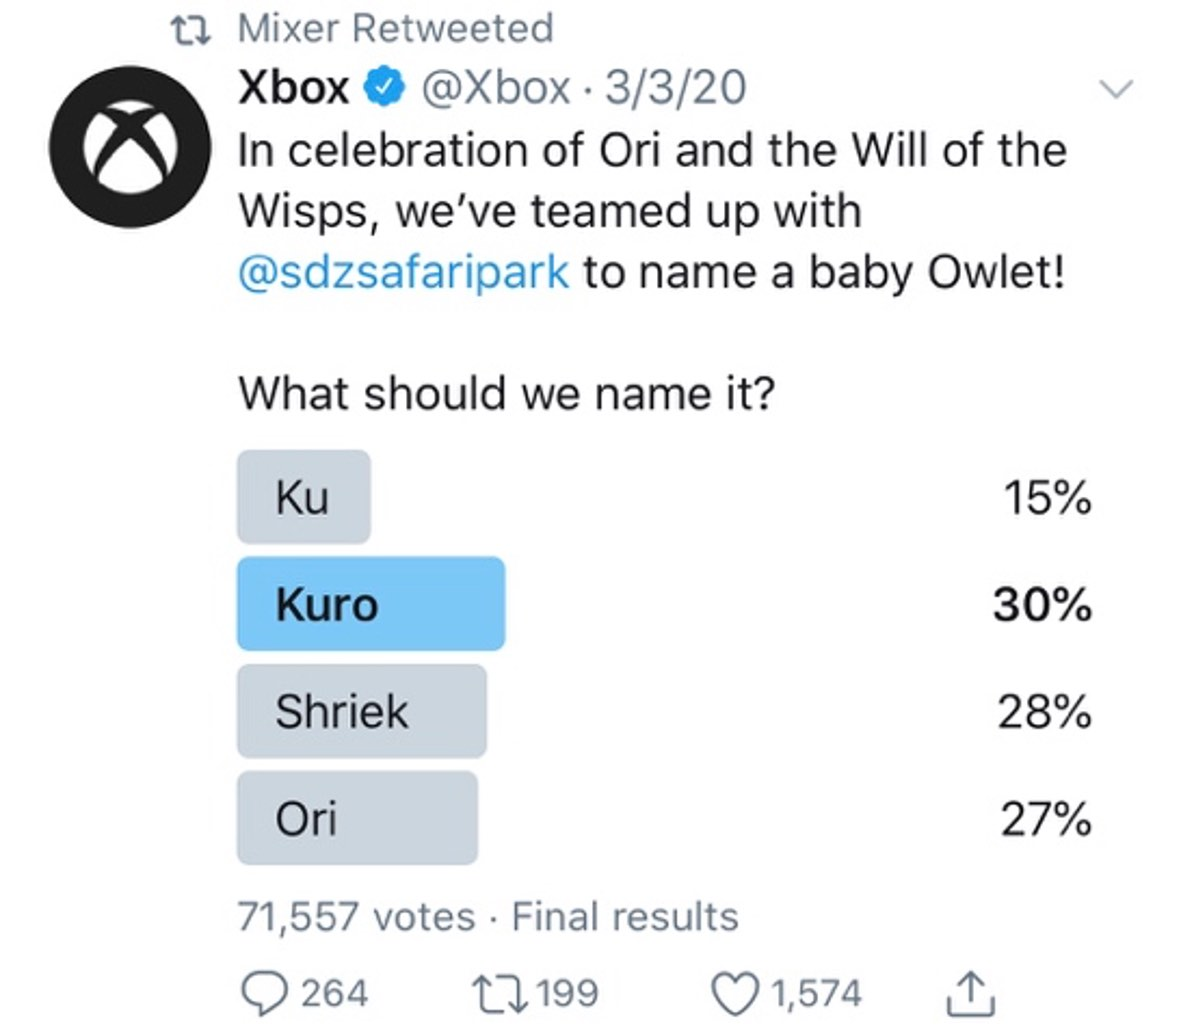This screenshot has height=1025, width=1181.
Task: Click the 71,557 votes count
Action: (x=356, y=916)
